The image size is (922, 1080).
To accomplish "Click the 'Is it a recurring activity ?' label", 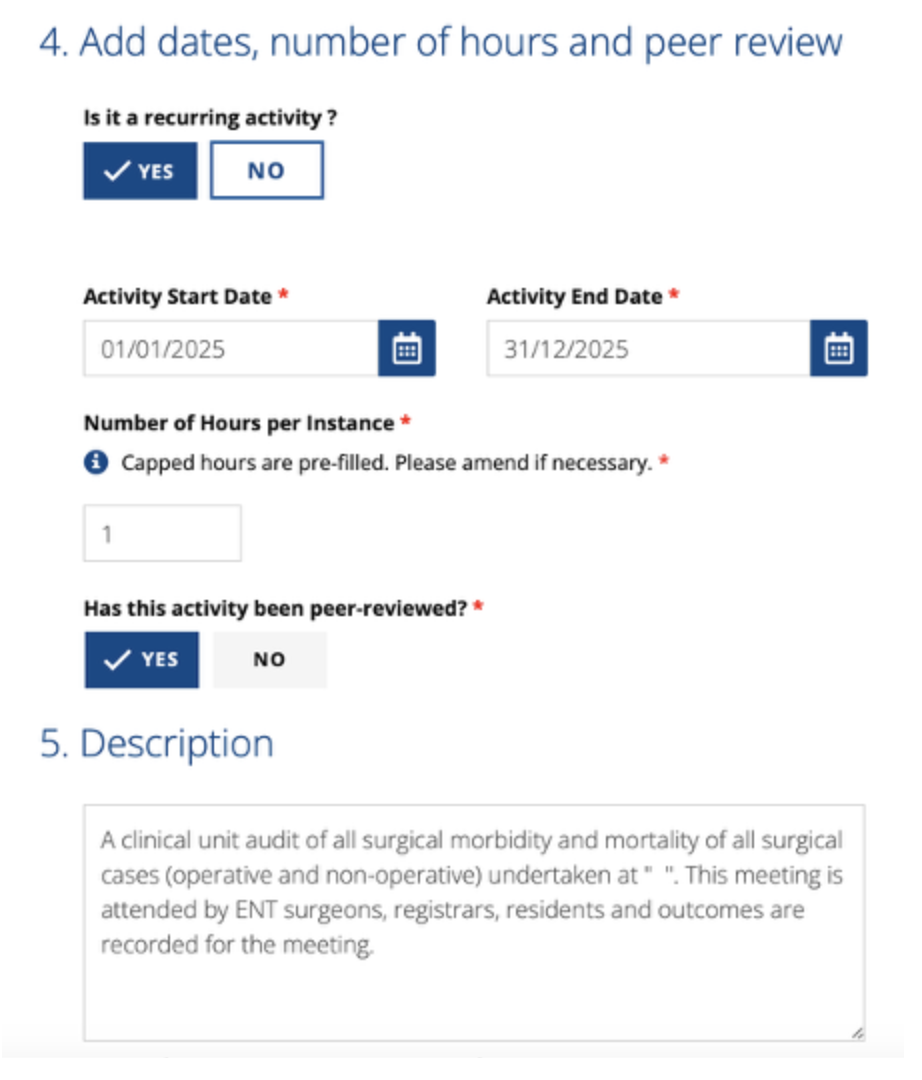I will point(209,118).
